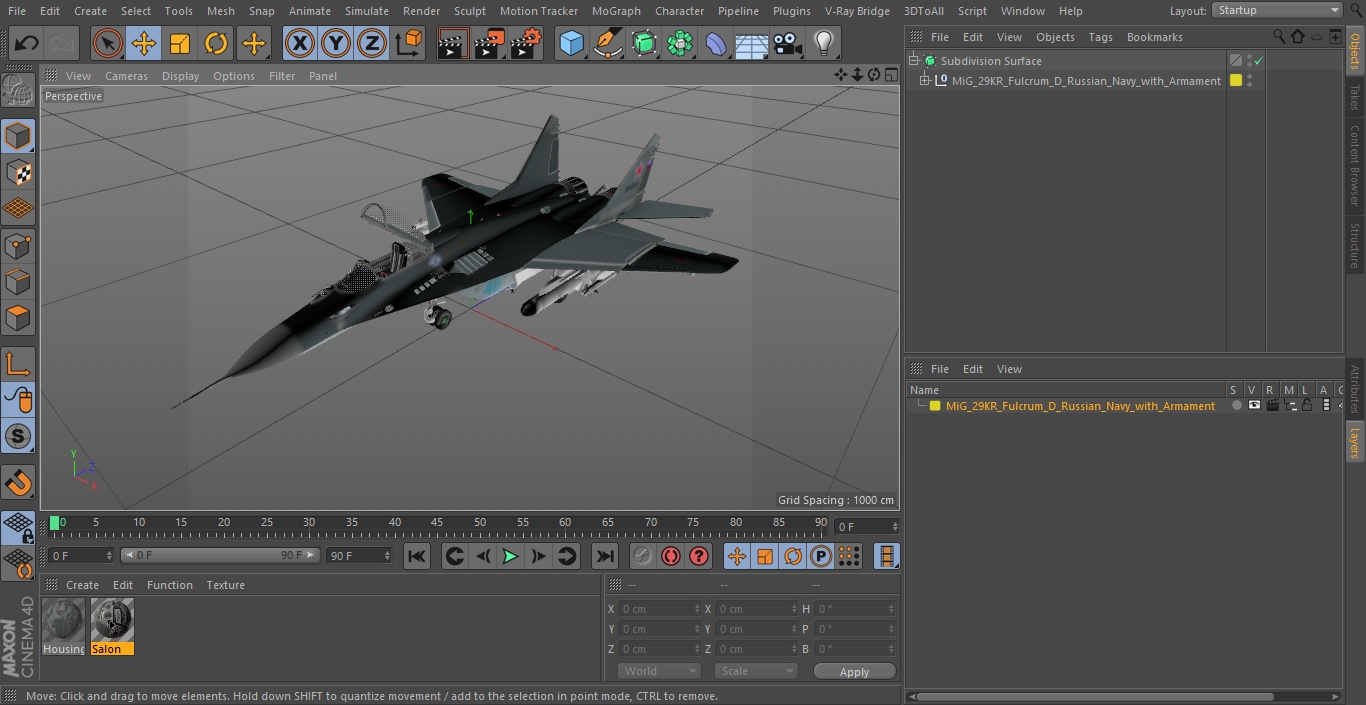Viewport: 1366px width, 705px height.
Task: Add a Floor environment object
Action: point(752,43)
